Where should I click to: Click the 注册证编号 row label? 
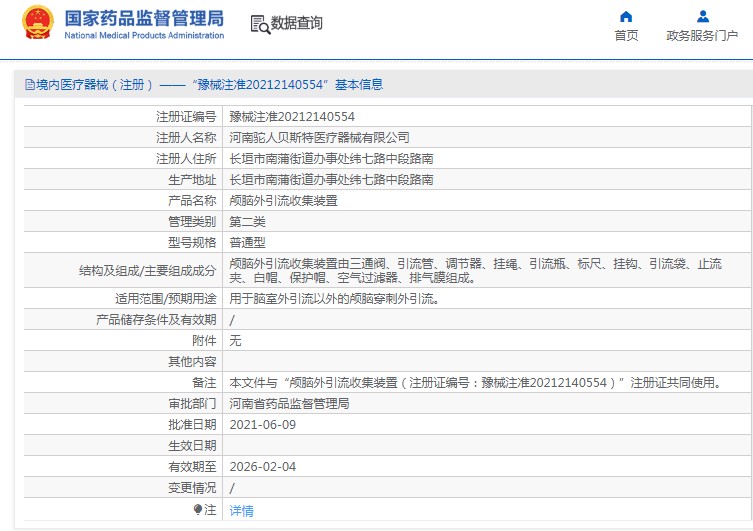pyautogui.click(x=186, y=117)
